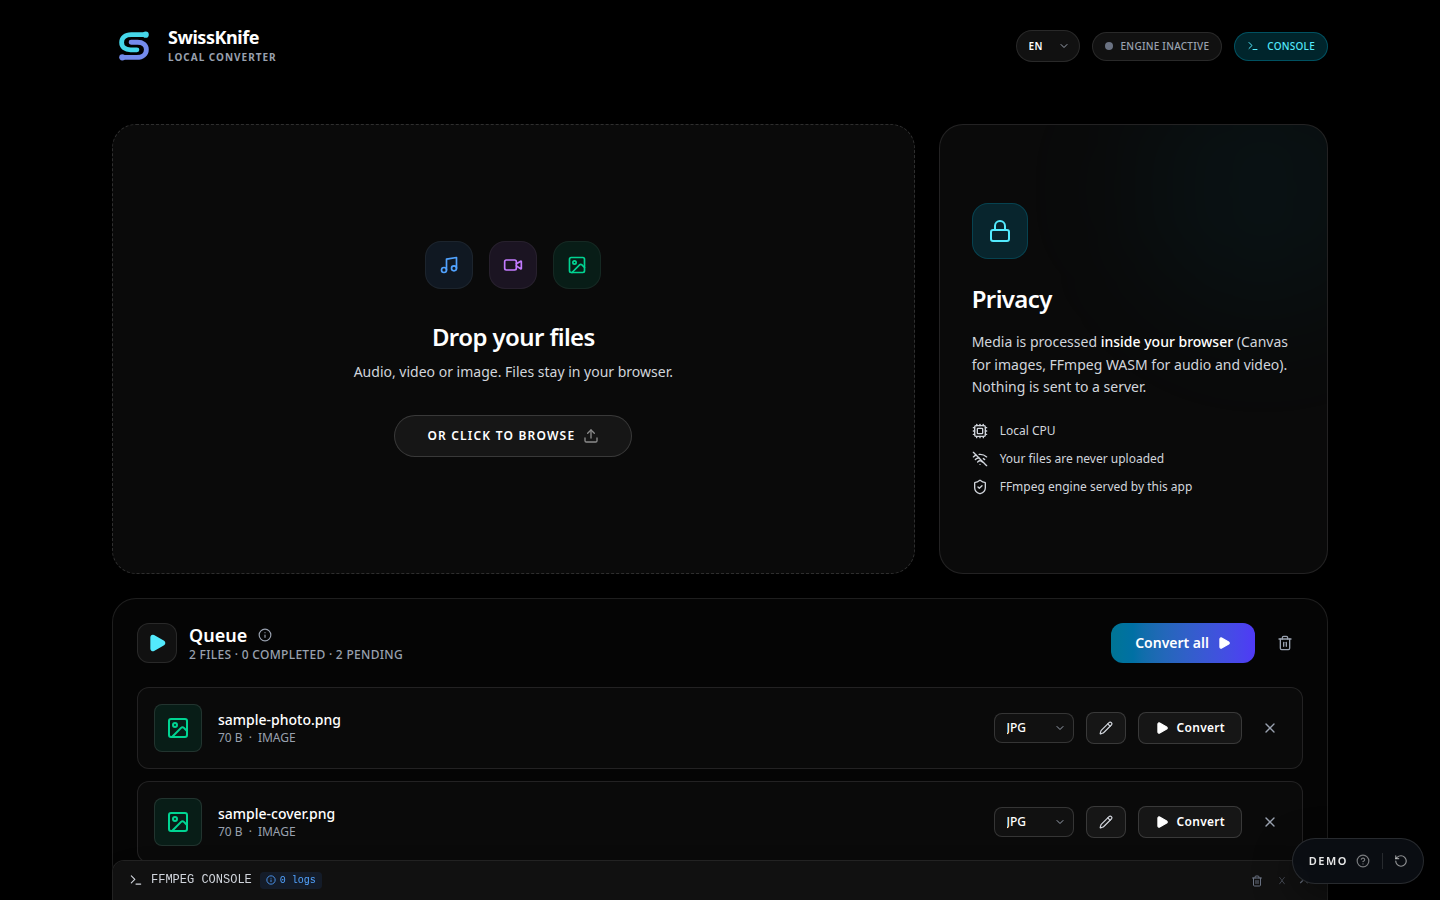Click the Drop your files heading
Screen dimensions: 1440x900
point(513,338)
